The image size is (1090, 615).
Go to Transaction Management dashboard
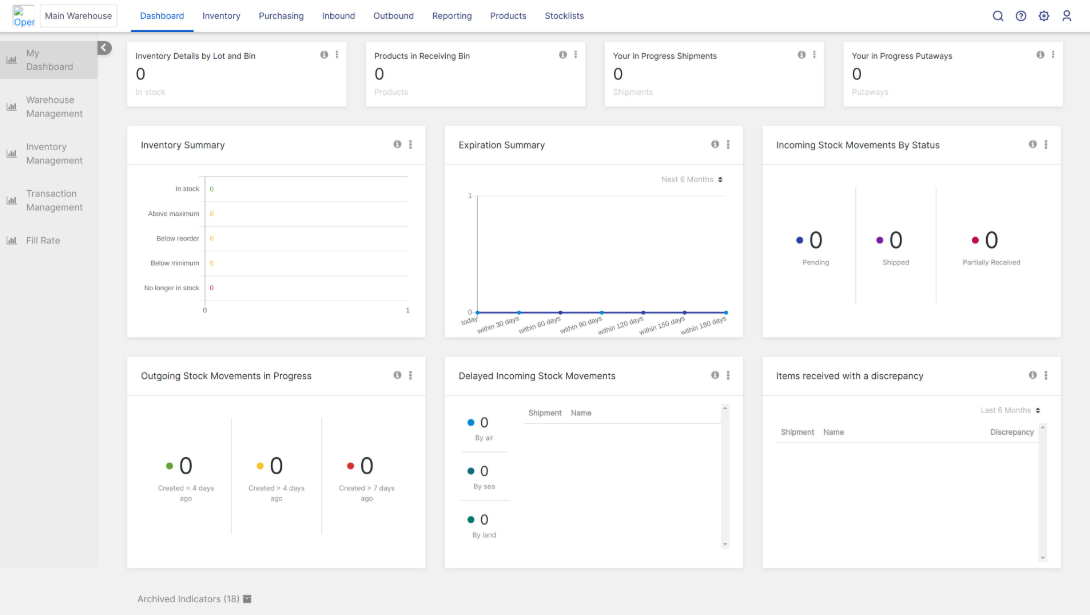pos(49,201)
